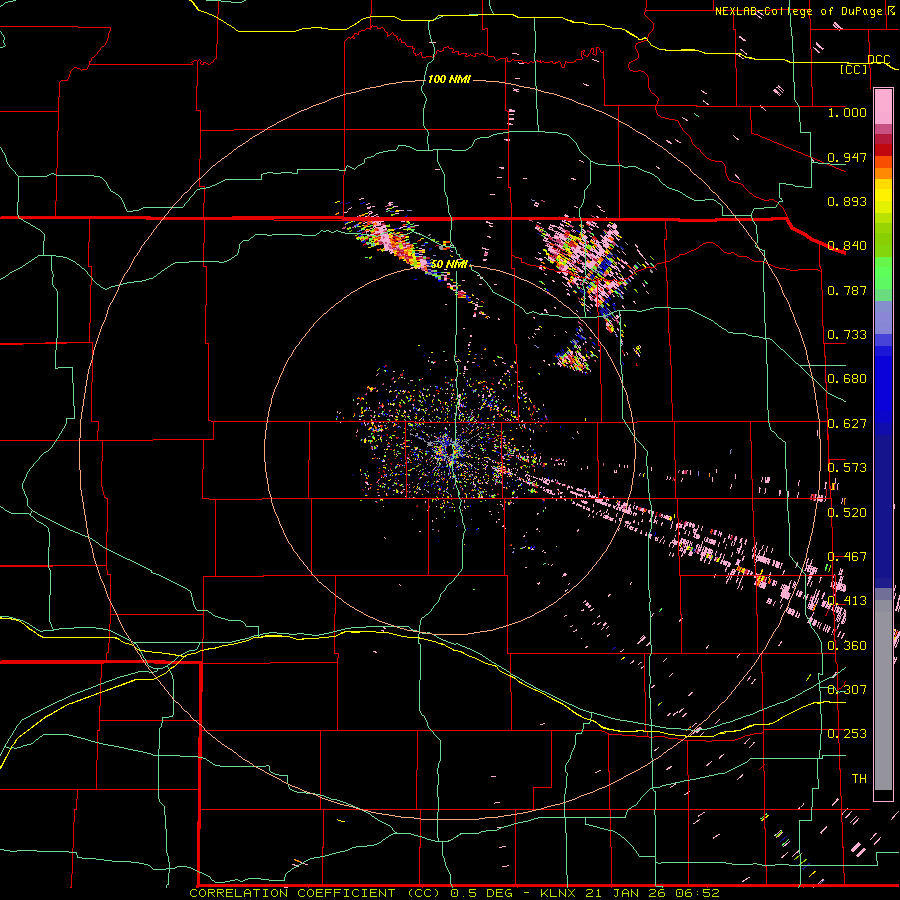
Task: Click the 0.307 legend value
Action: click(x=847, y=690)
